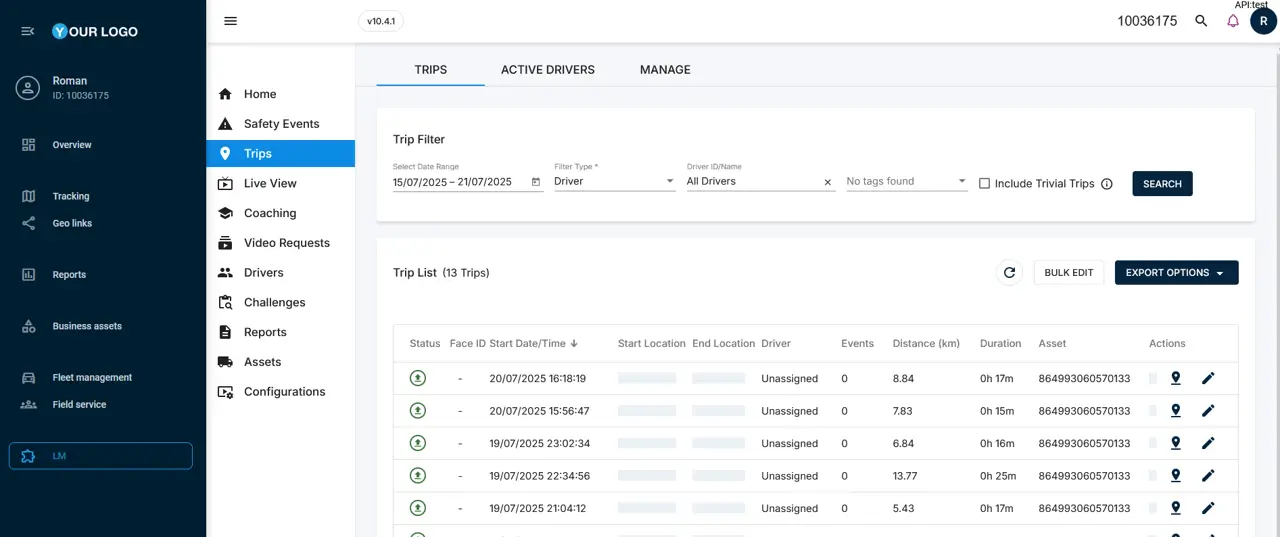This screenshot has width=1280, height=537.
Task: Switch to the Trips tab
Action: click(431, 70)
